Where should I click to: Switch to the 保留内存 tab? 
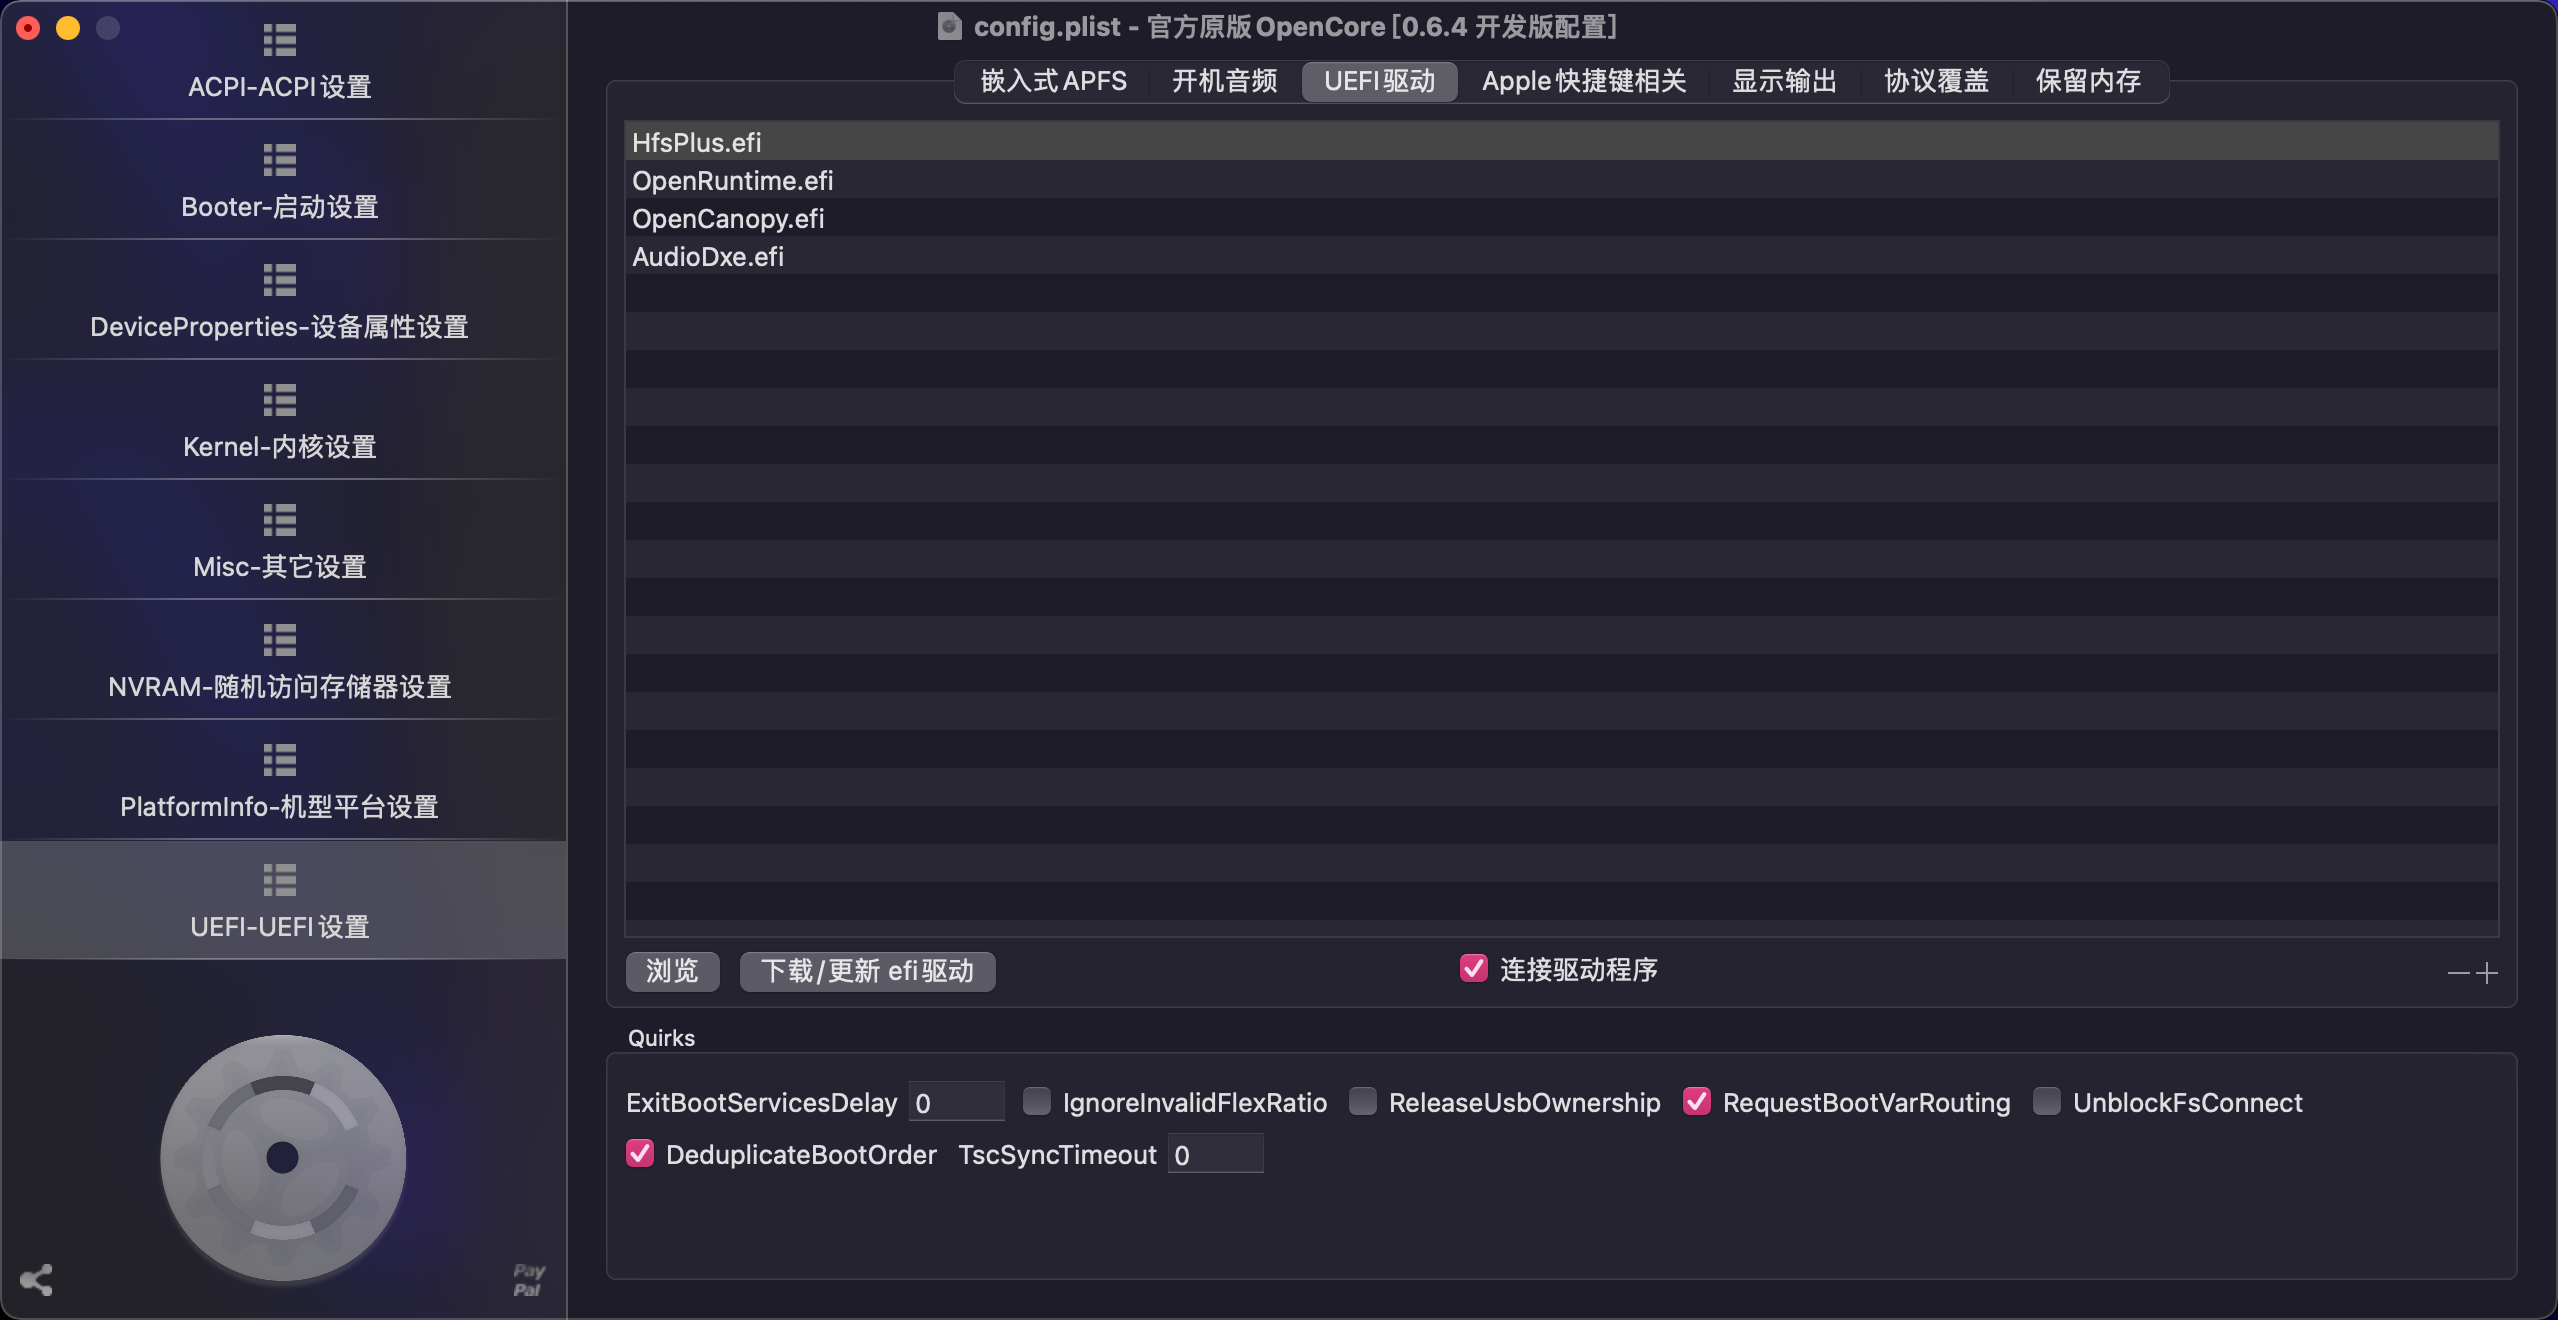(2089, 81)
